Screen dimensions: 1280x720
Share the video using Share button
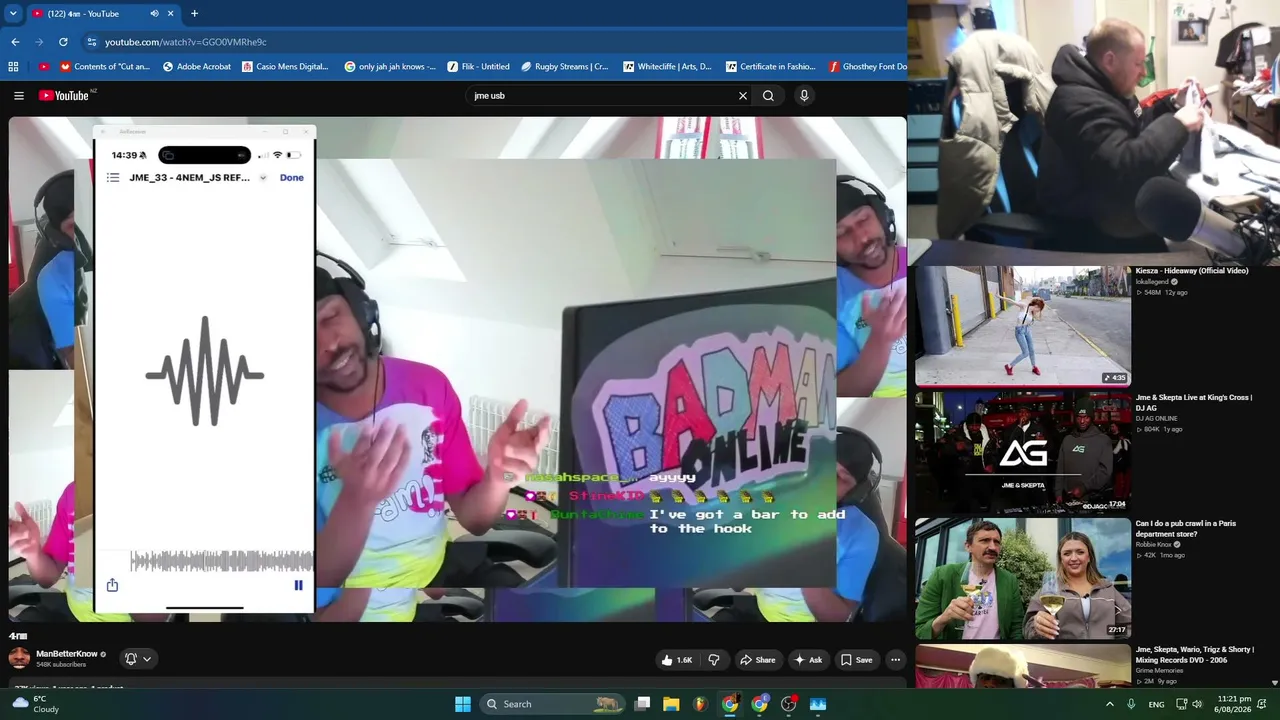tap(757, 660)
